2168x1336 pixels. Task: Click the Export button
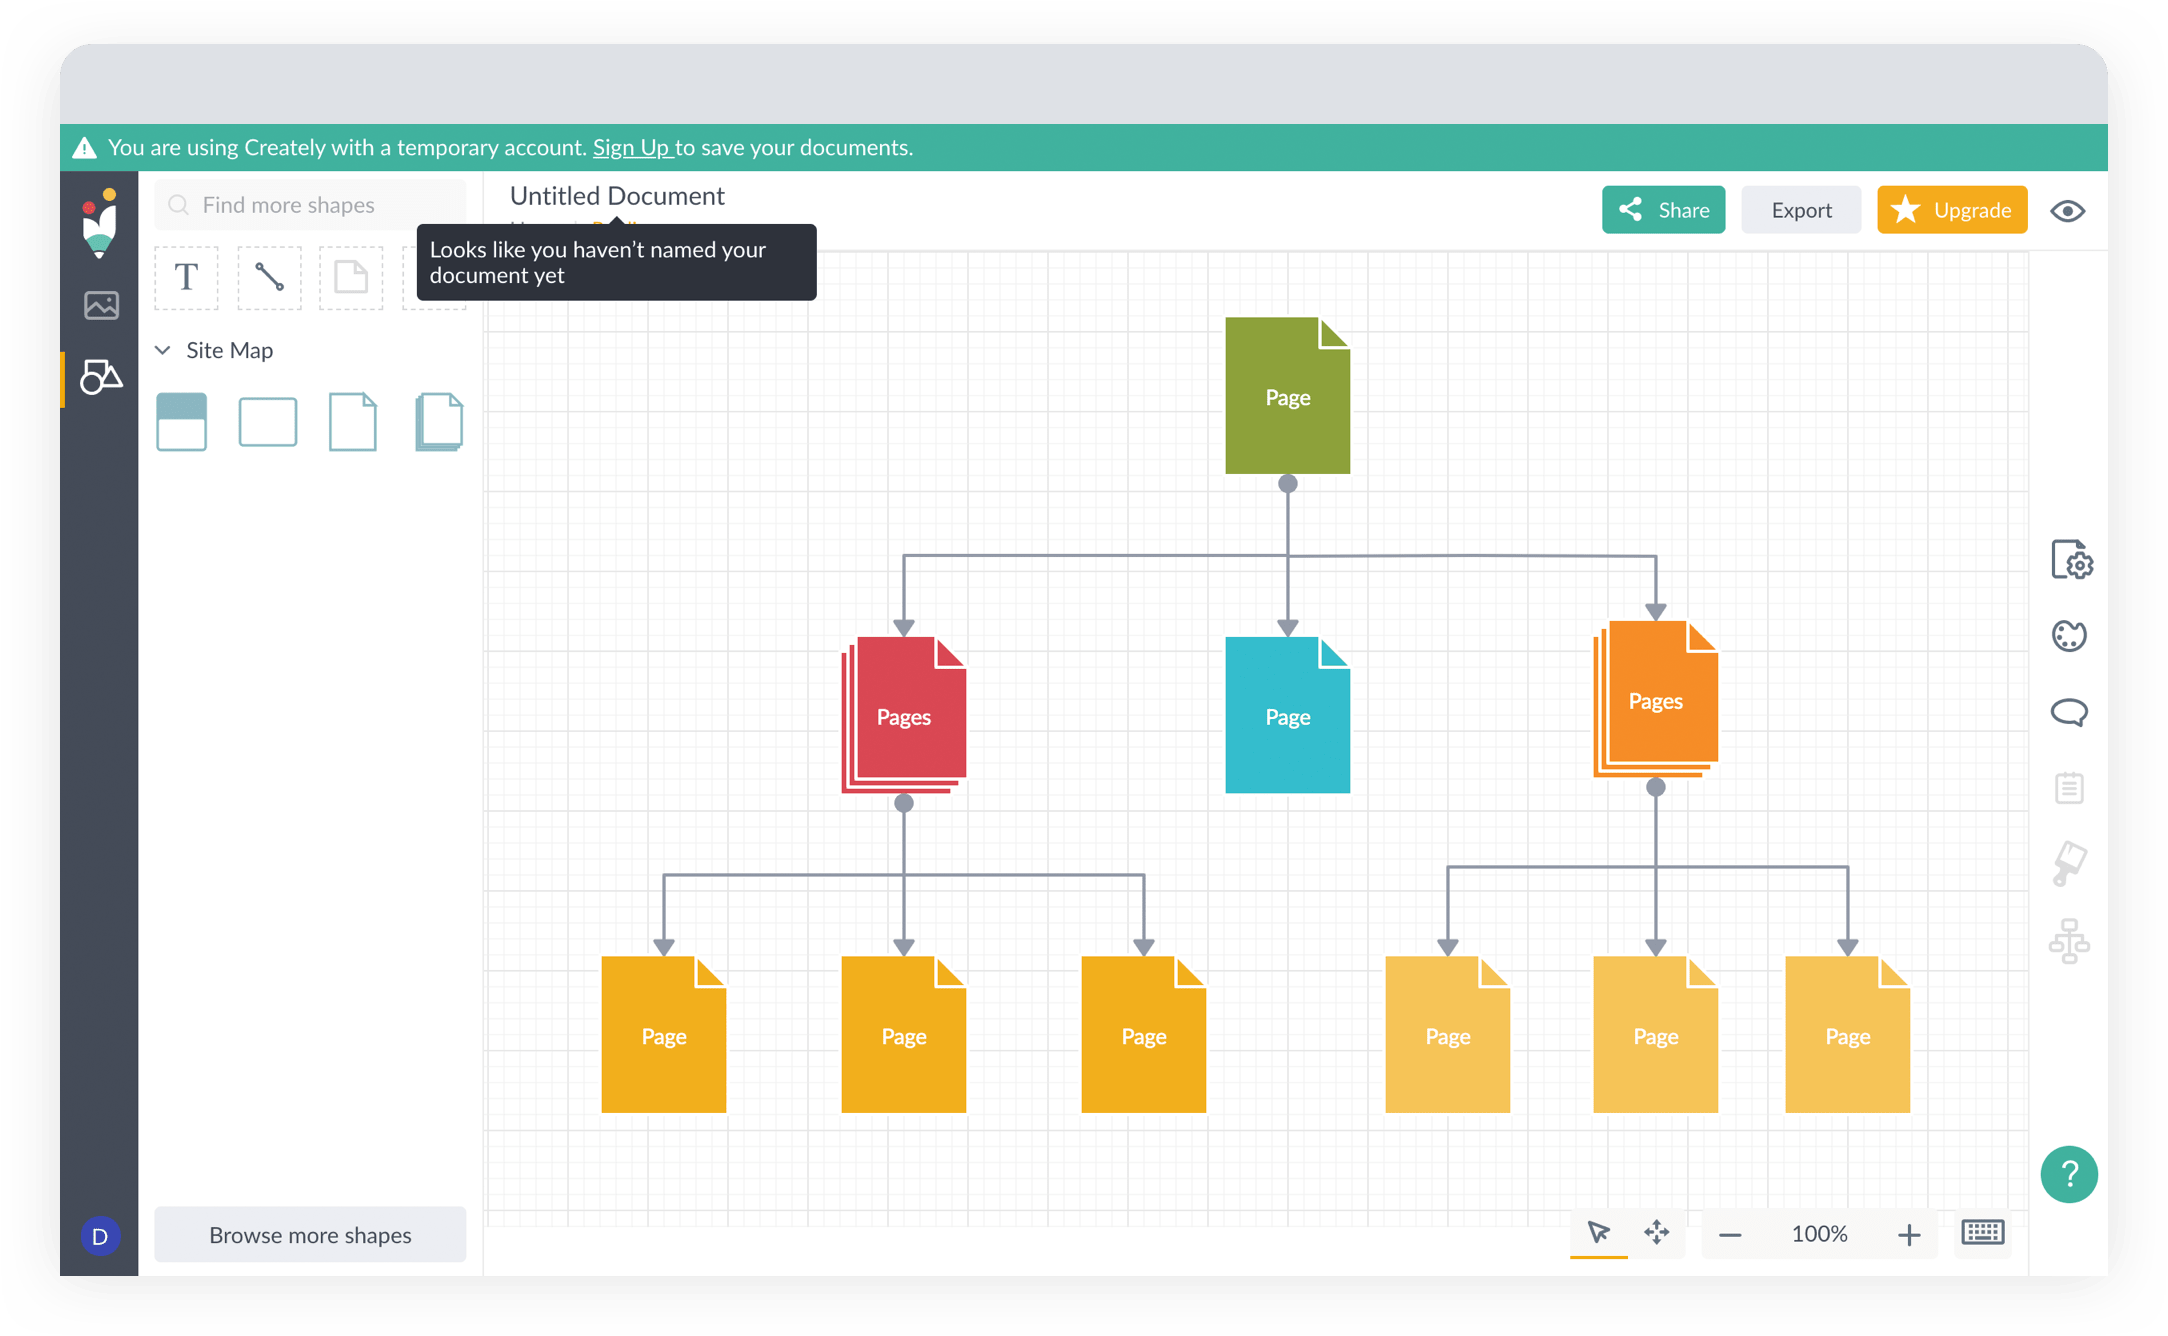click(x=1801, y=210)
